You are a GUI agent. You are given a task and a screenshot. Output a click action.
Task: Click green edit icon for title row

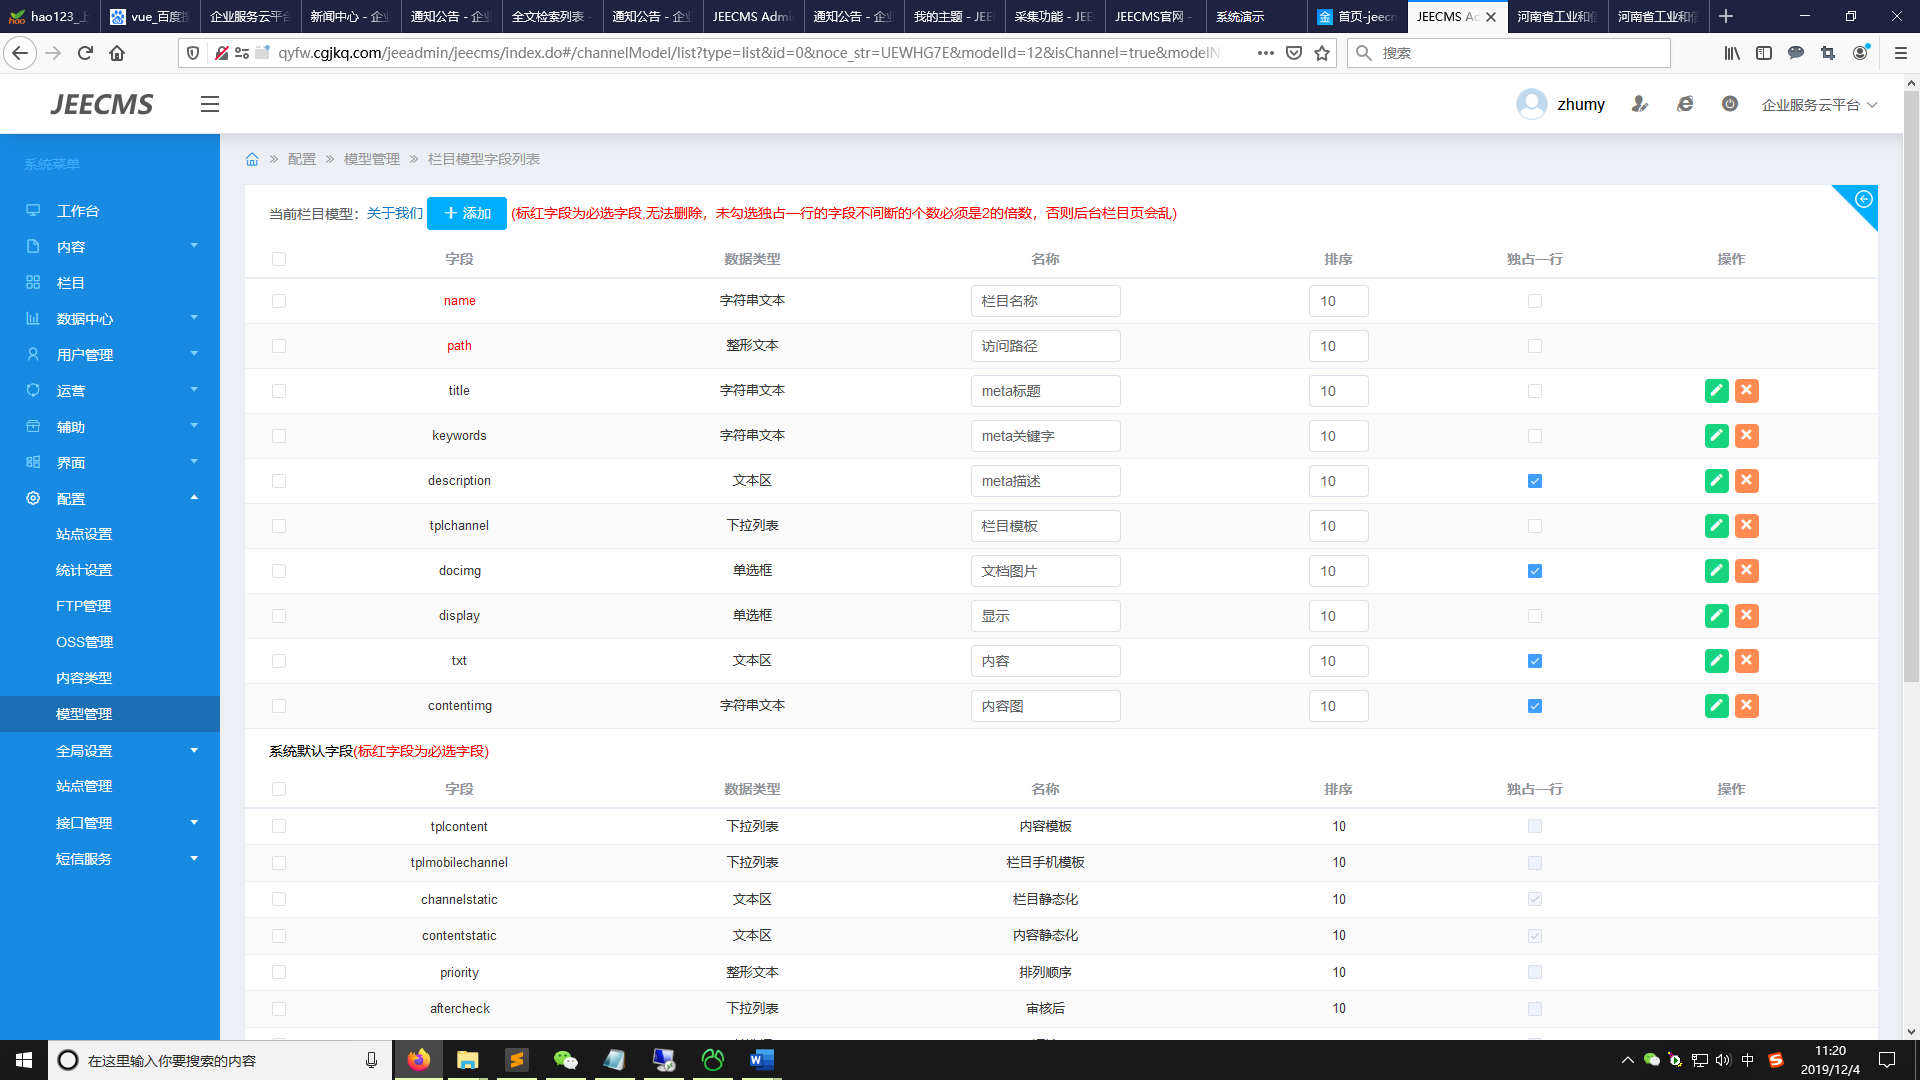1716,391
